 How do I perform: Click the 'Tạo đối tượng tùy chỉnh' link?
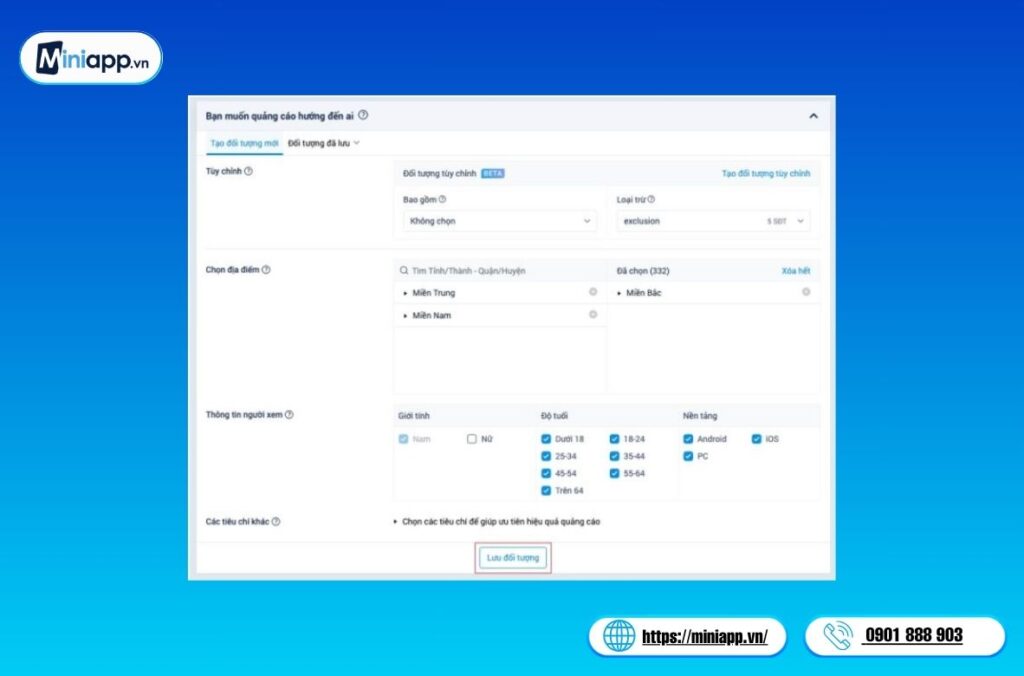click(765, 174)
